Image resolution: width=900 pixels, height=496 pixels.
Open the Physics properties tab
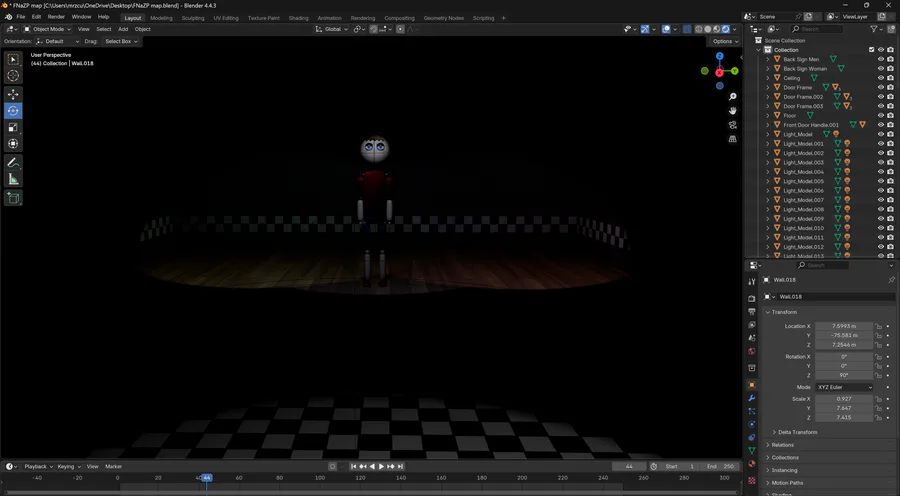click(x=752, y=424)
